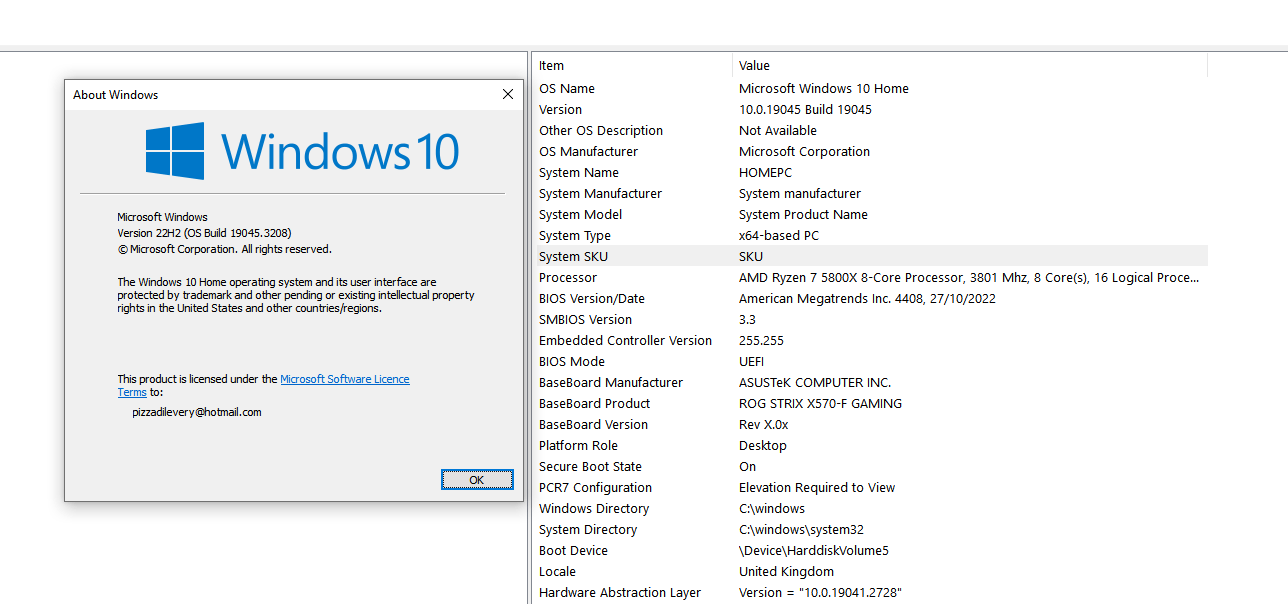Image resolution: width=1288 pixels, height=604 pixels.
Task: Click the Item column header
Action: [632, 66]
